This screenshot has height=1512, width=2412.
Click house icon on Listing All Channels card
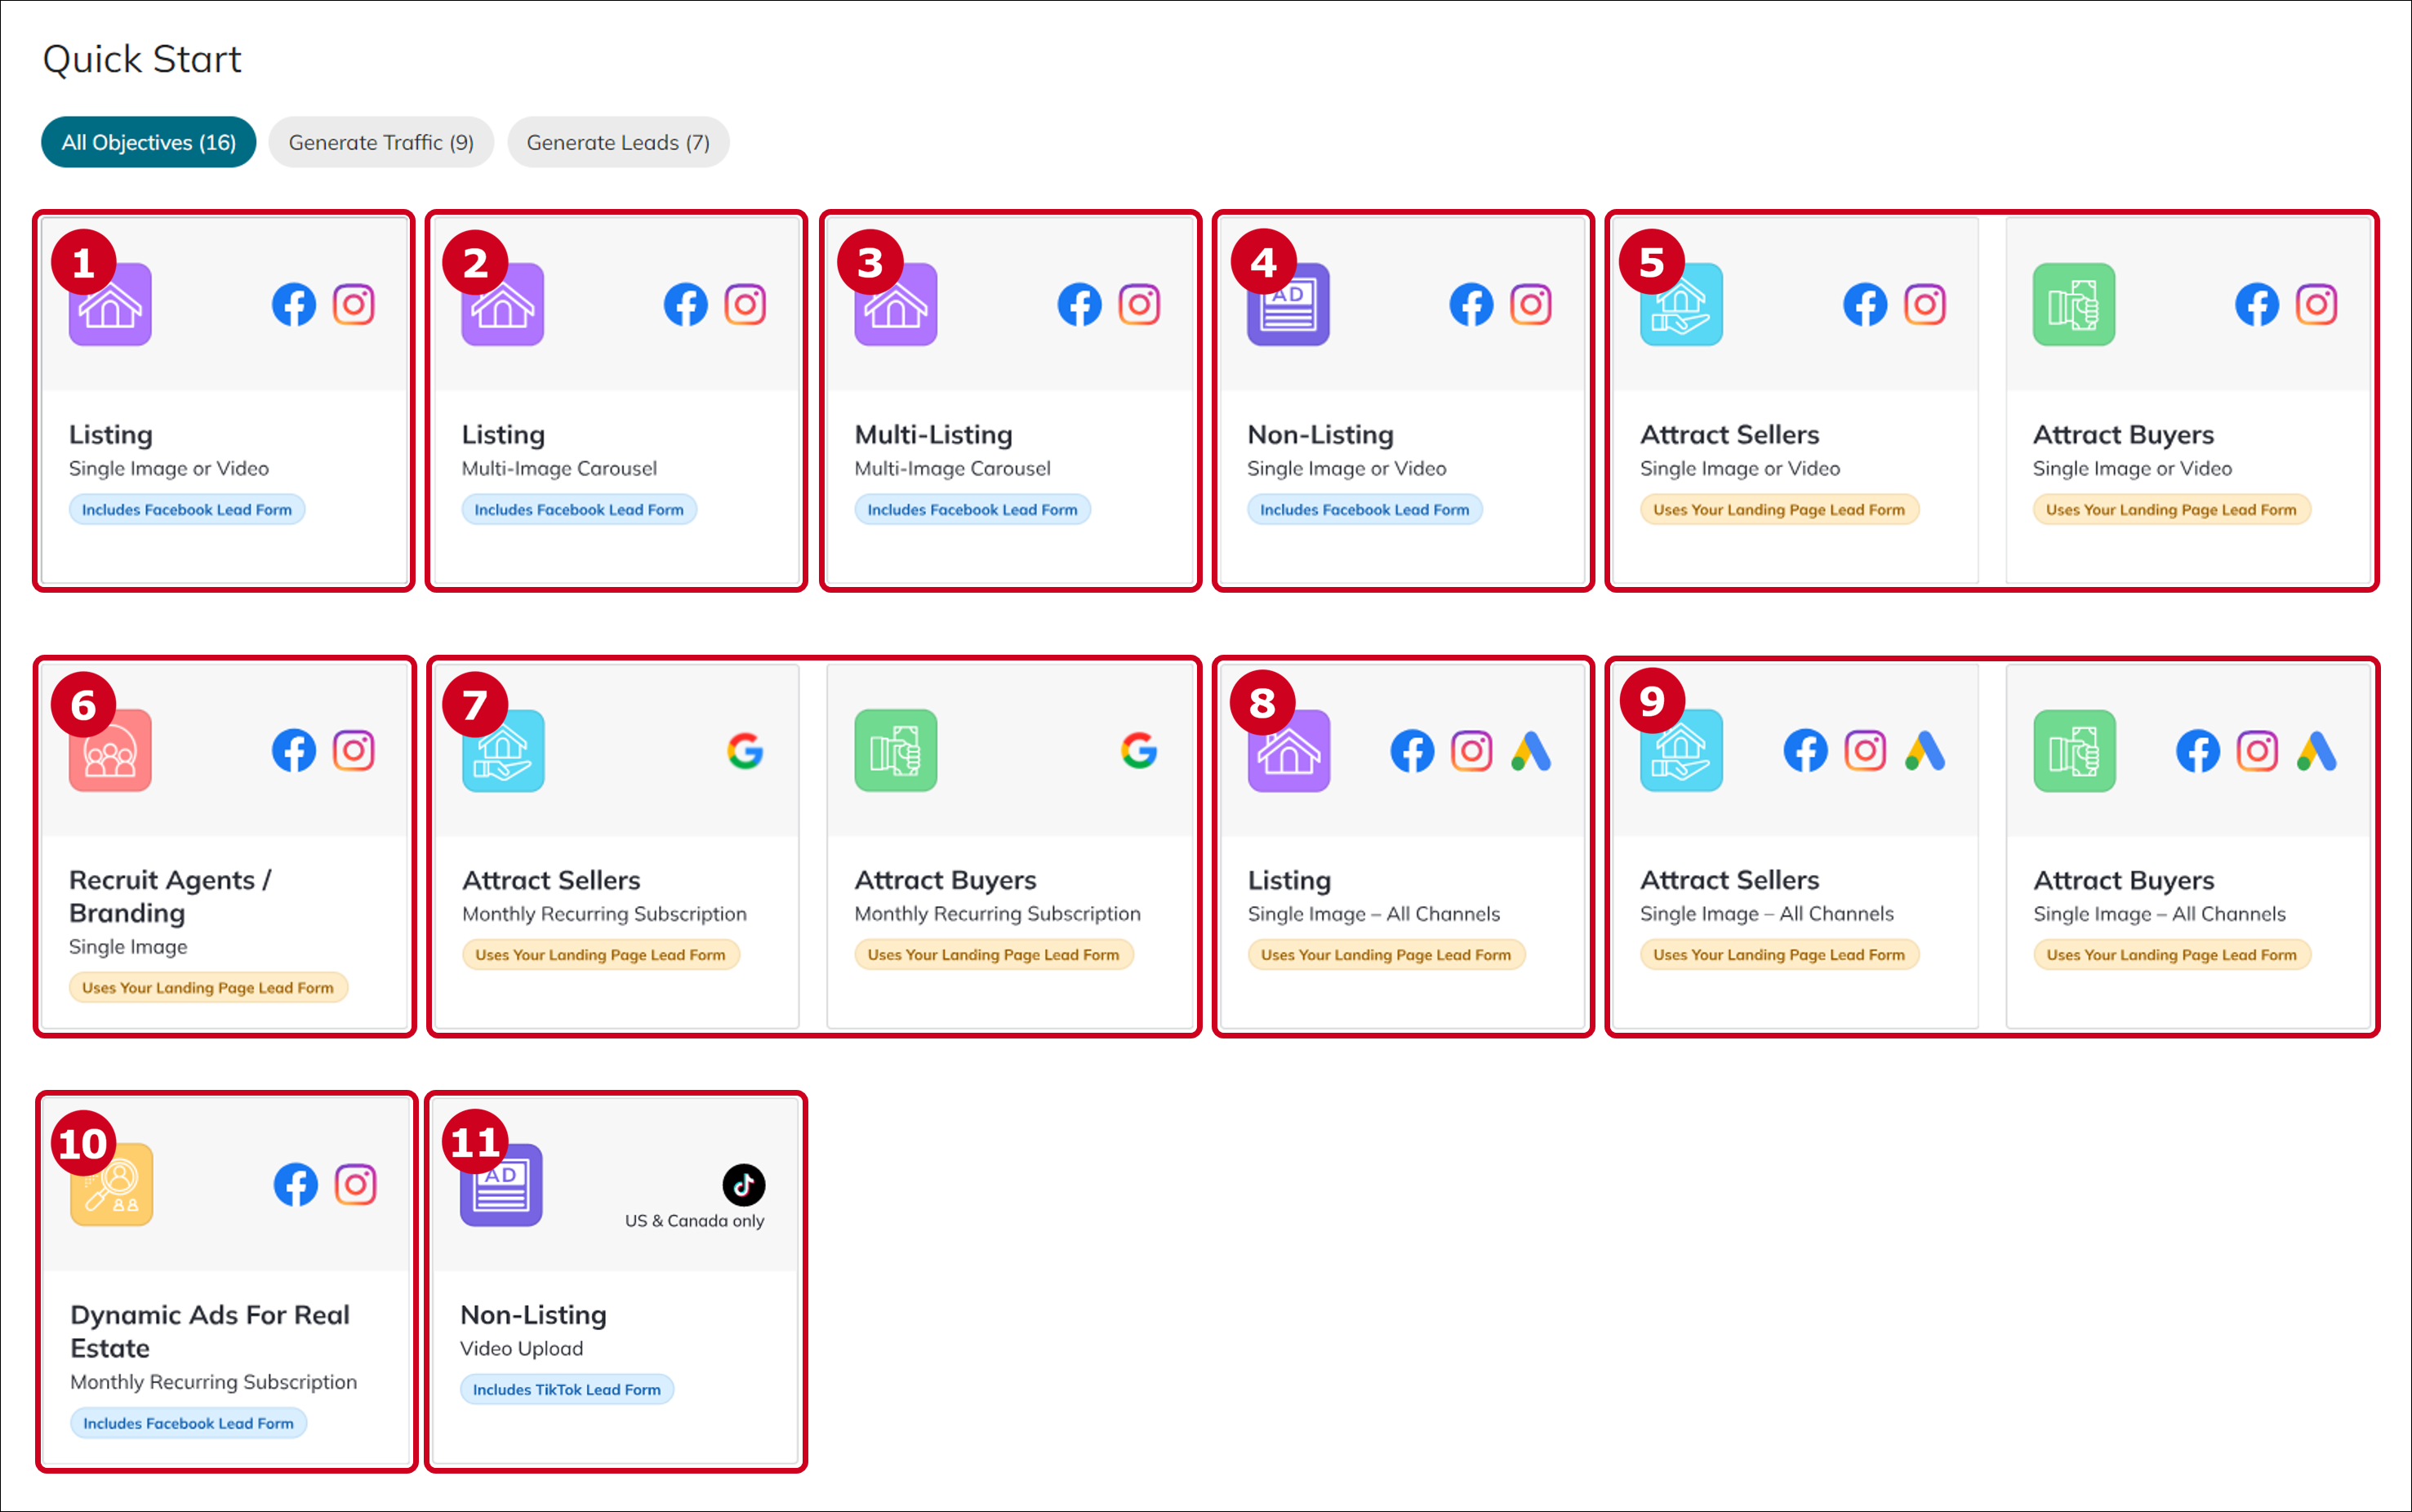[x=1289, y=750]
